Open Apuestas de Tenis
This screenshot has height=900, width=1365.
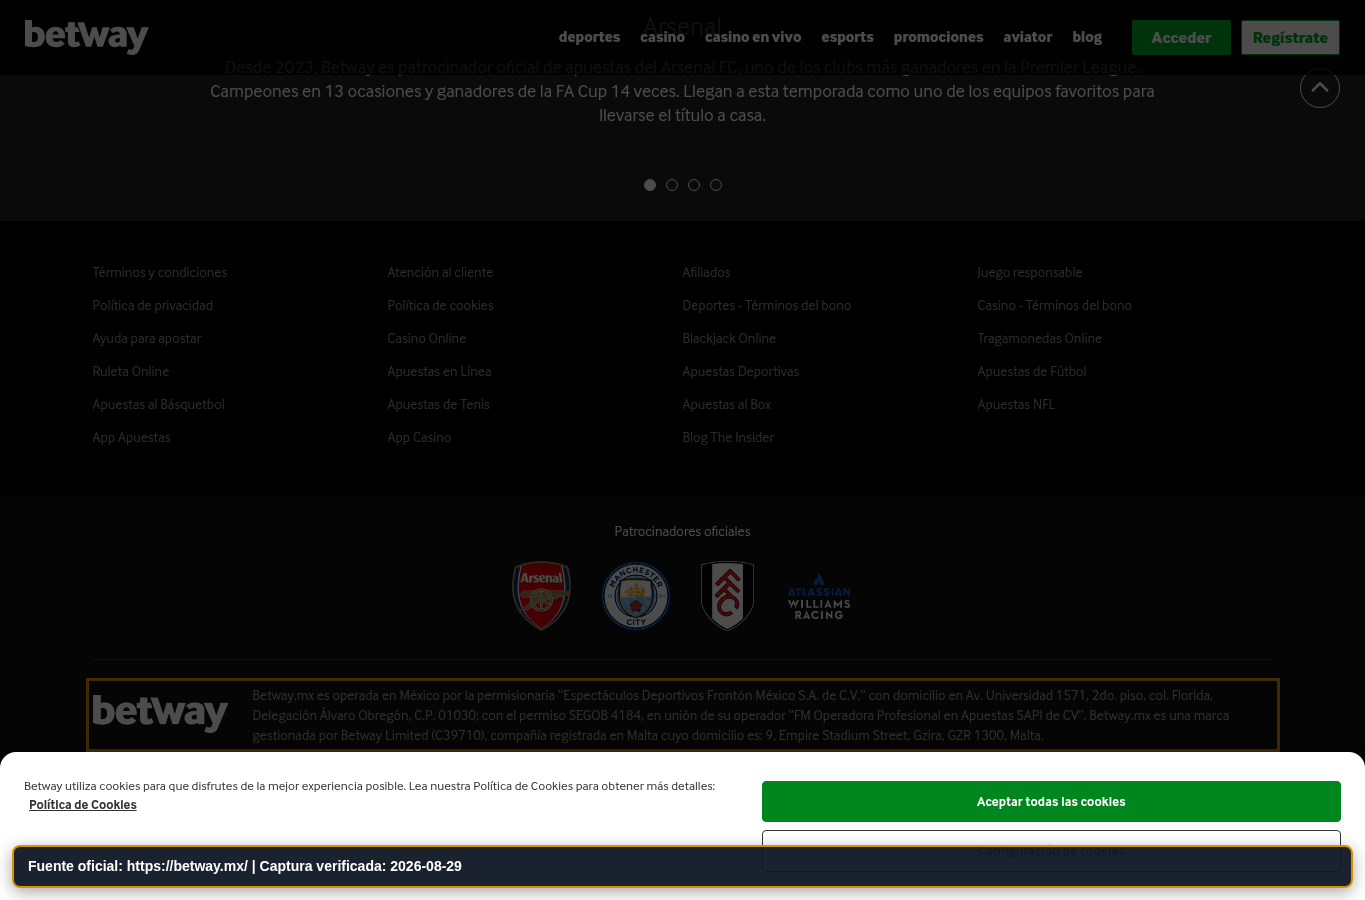pos(438,404)
